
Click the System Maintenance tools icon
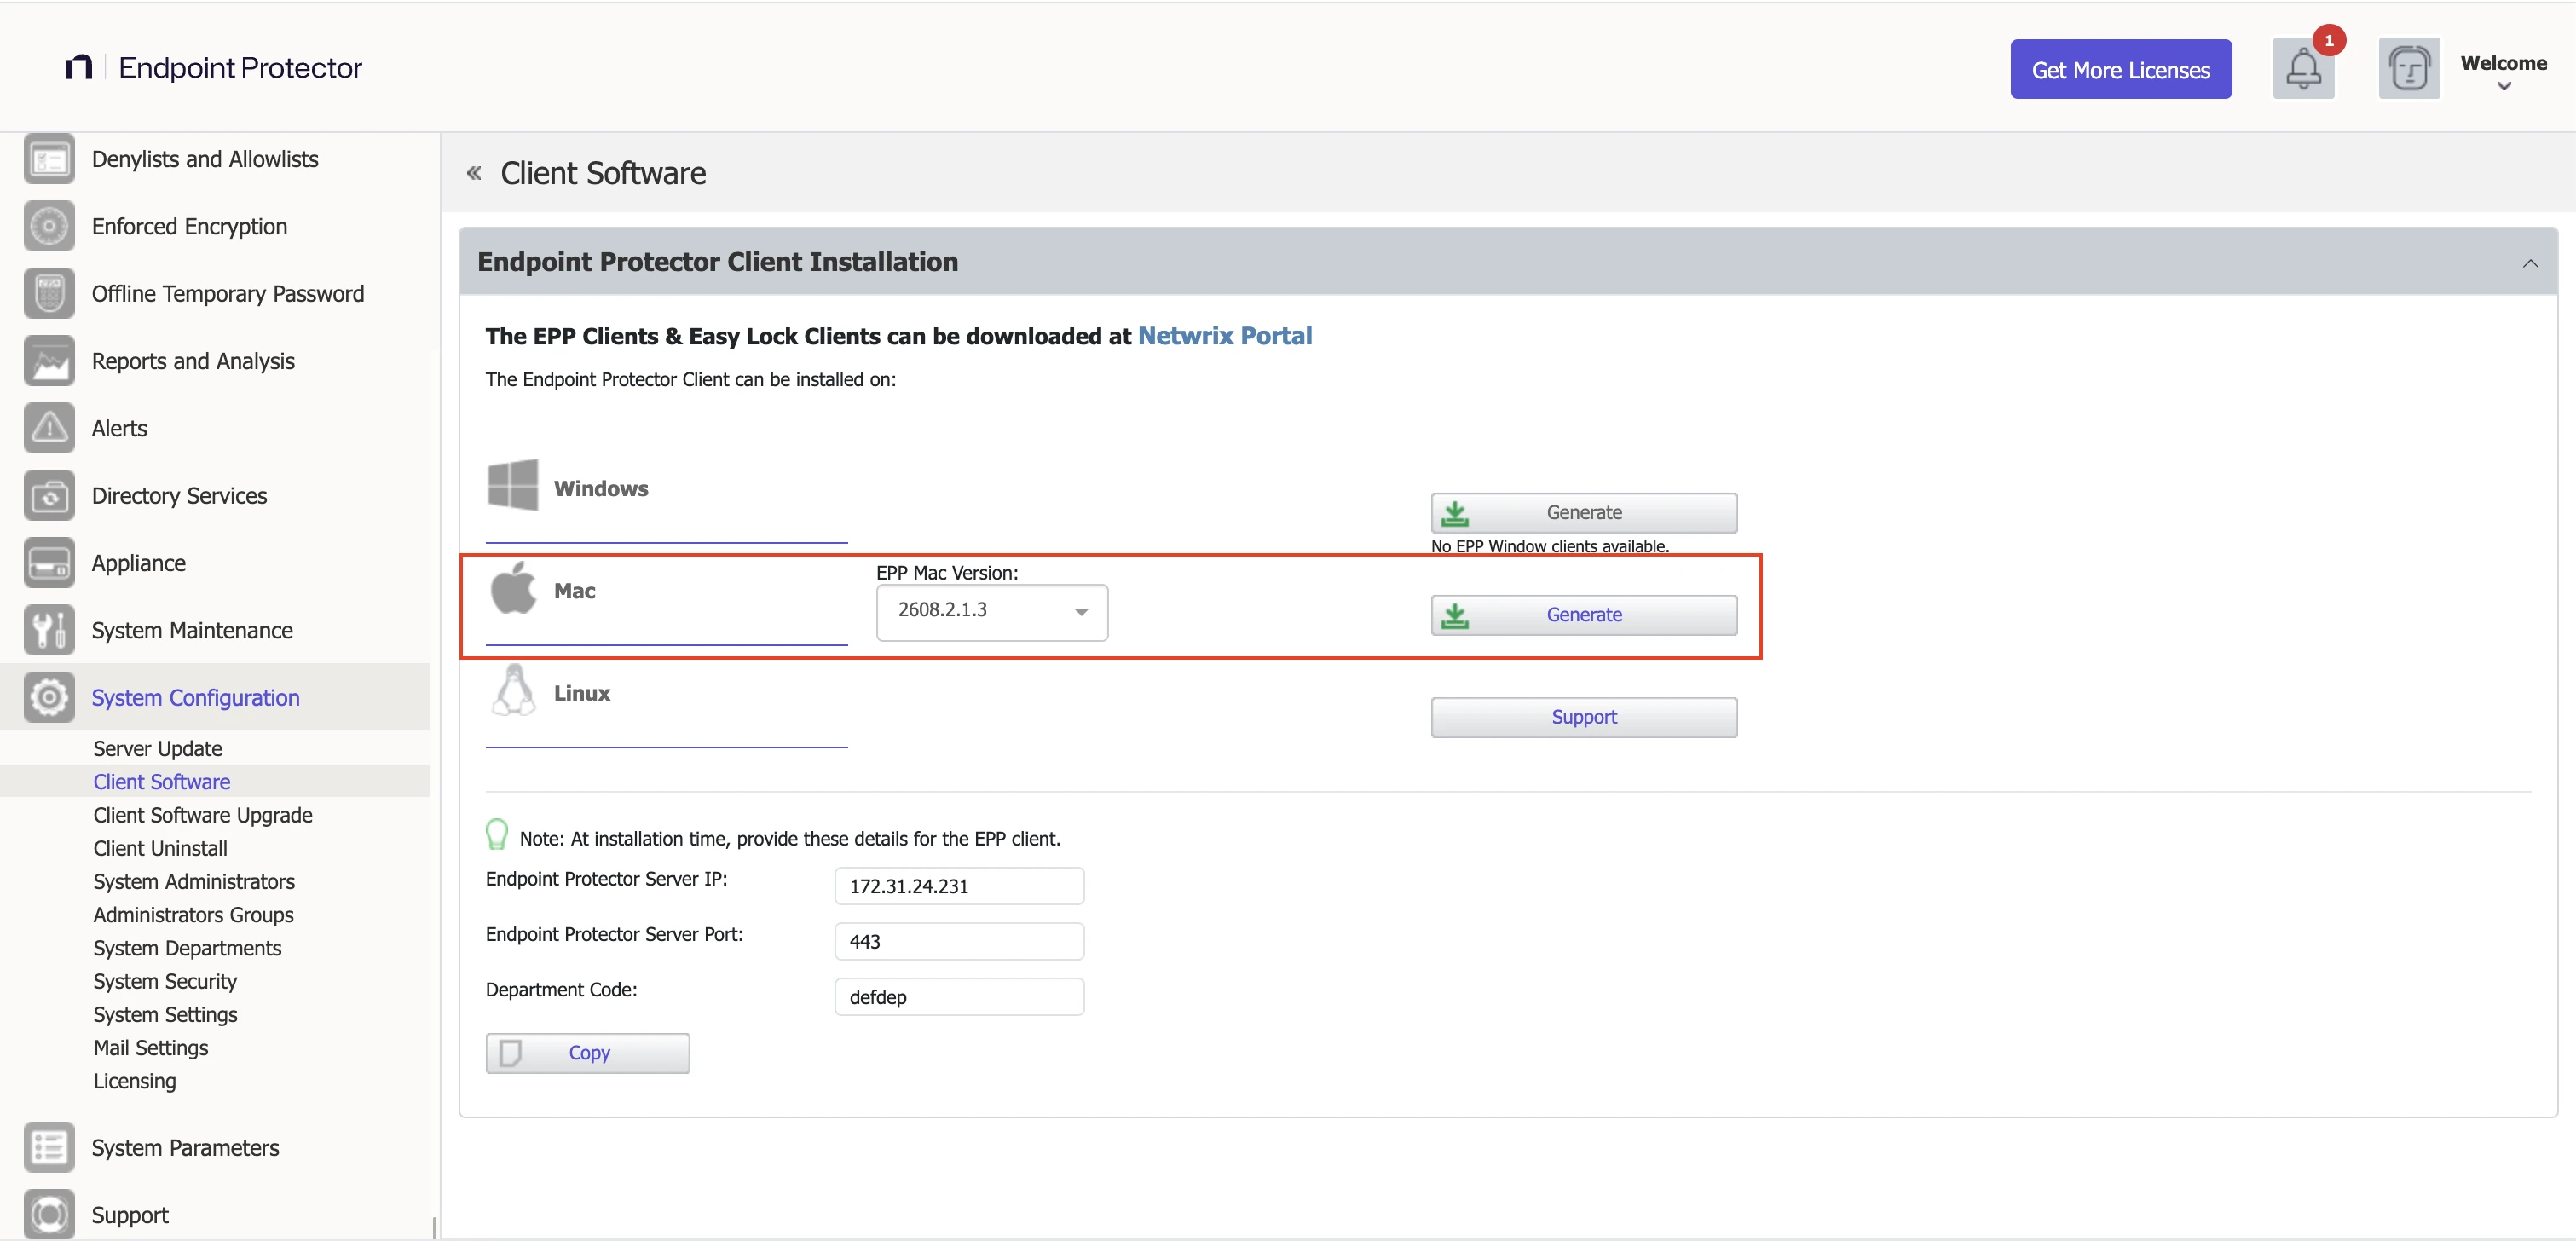coord(49,630)
